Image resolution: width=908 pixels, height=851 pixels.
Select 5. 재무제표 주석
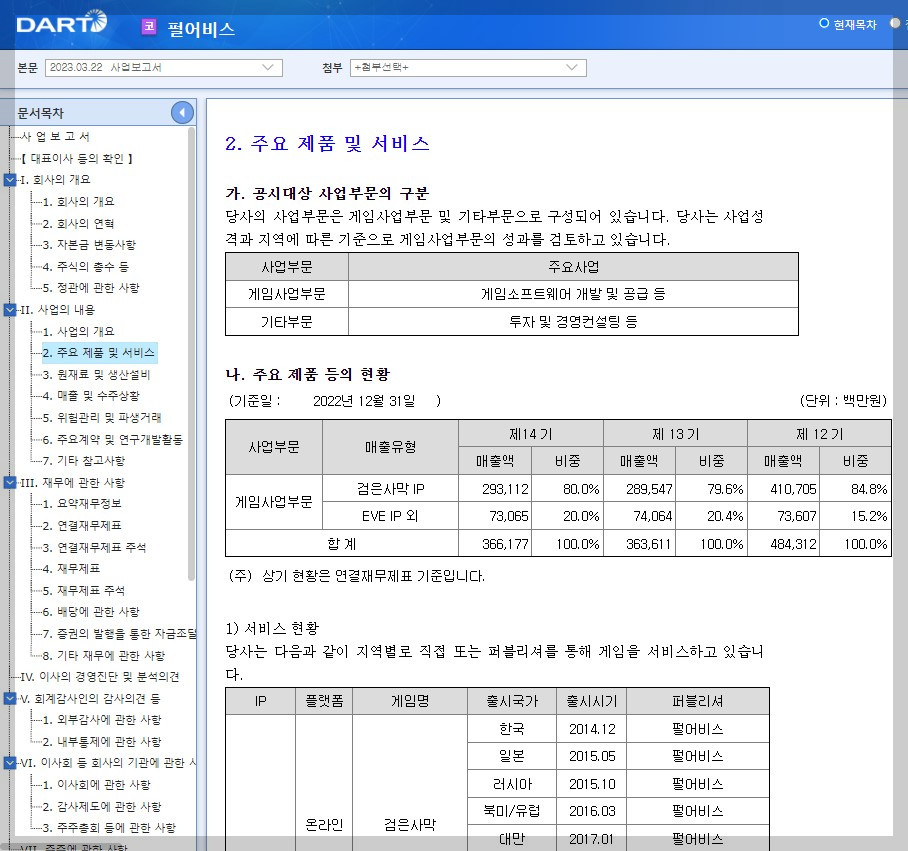[84, 591]
